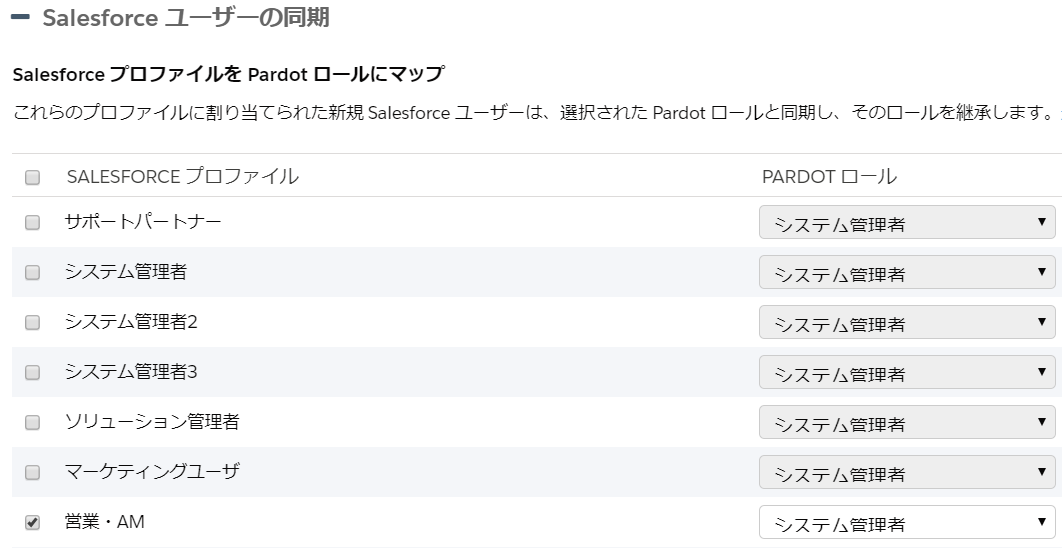Click the PARDOT ロール column header
The height and width of the screenshot is (548, 1062).
[x=829, y=177]
